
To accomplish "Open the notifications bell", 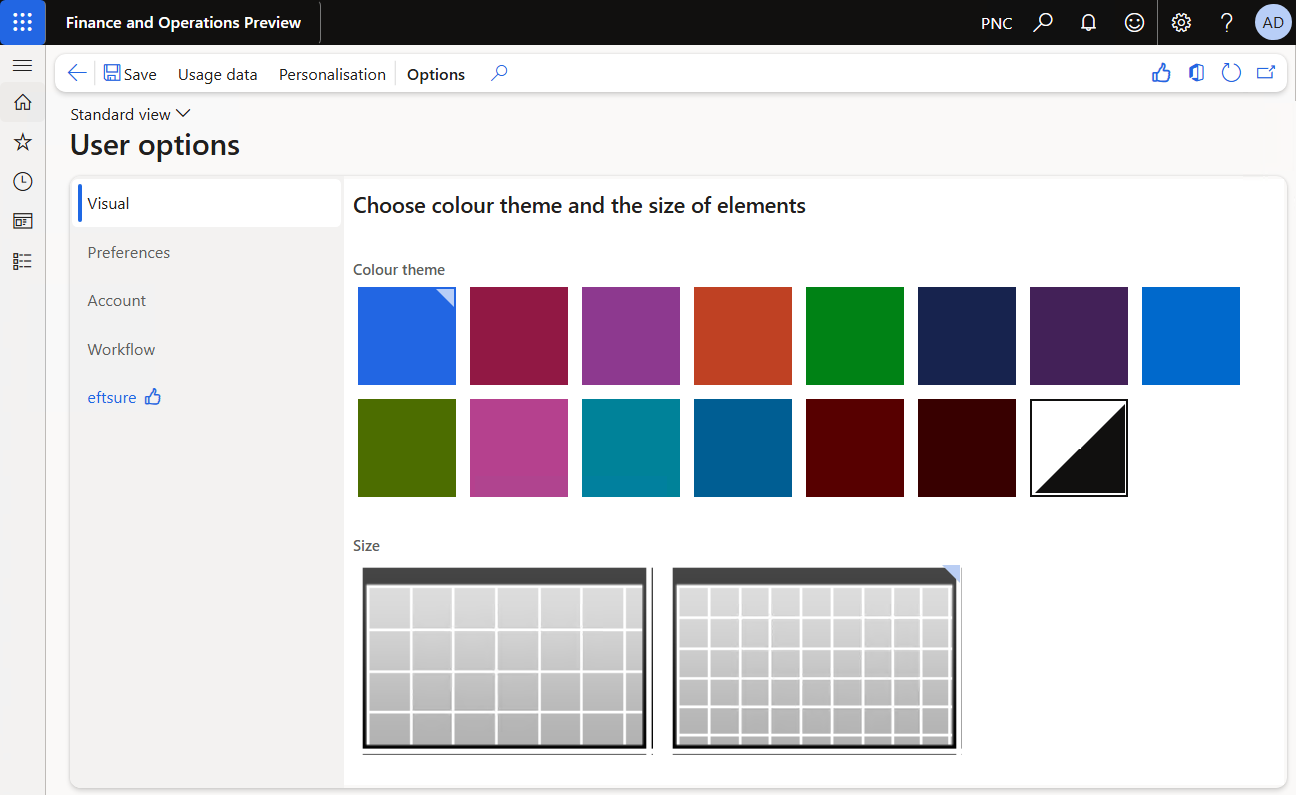I will (1089, 22).
